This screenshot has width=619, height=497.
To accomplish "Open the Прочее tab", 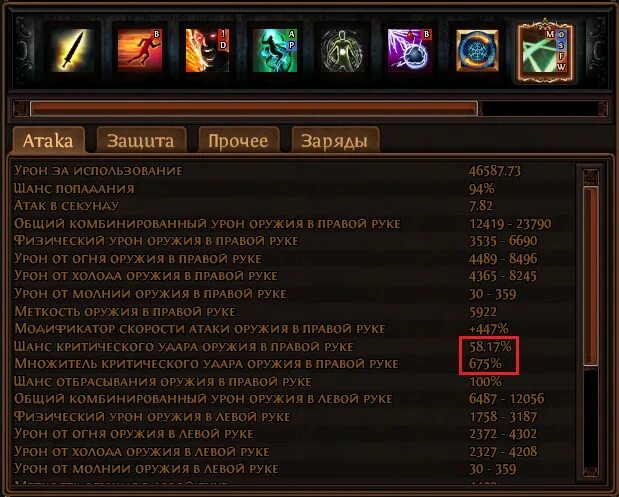I will [x=238, y=140].
